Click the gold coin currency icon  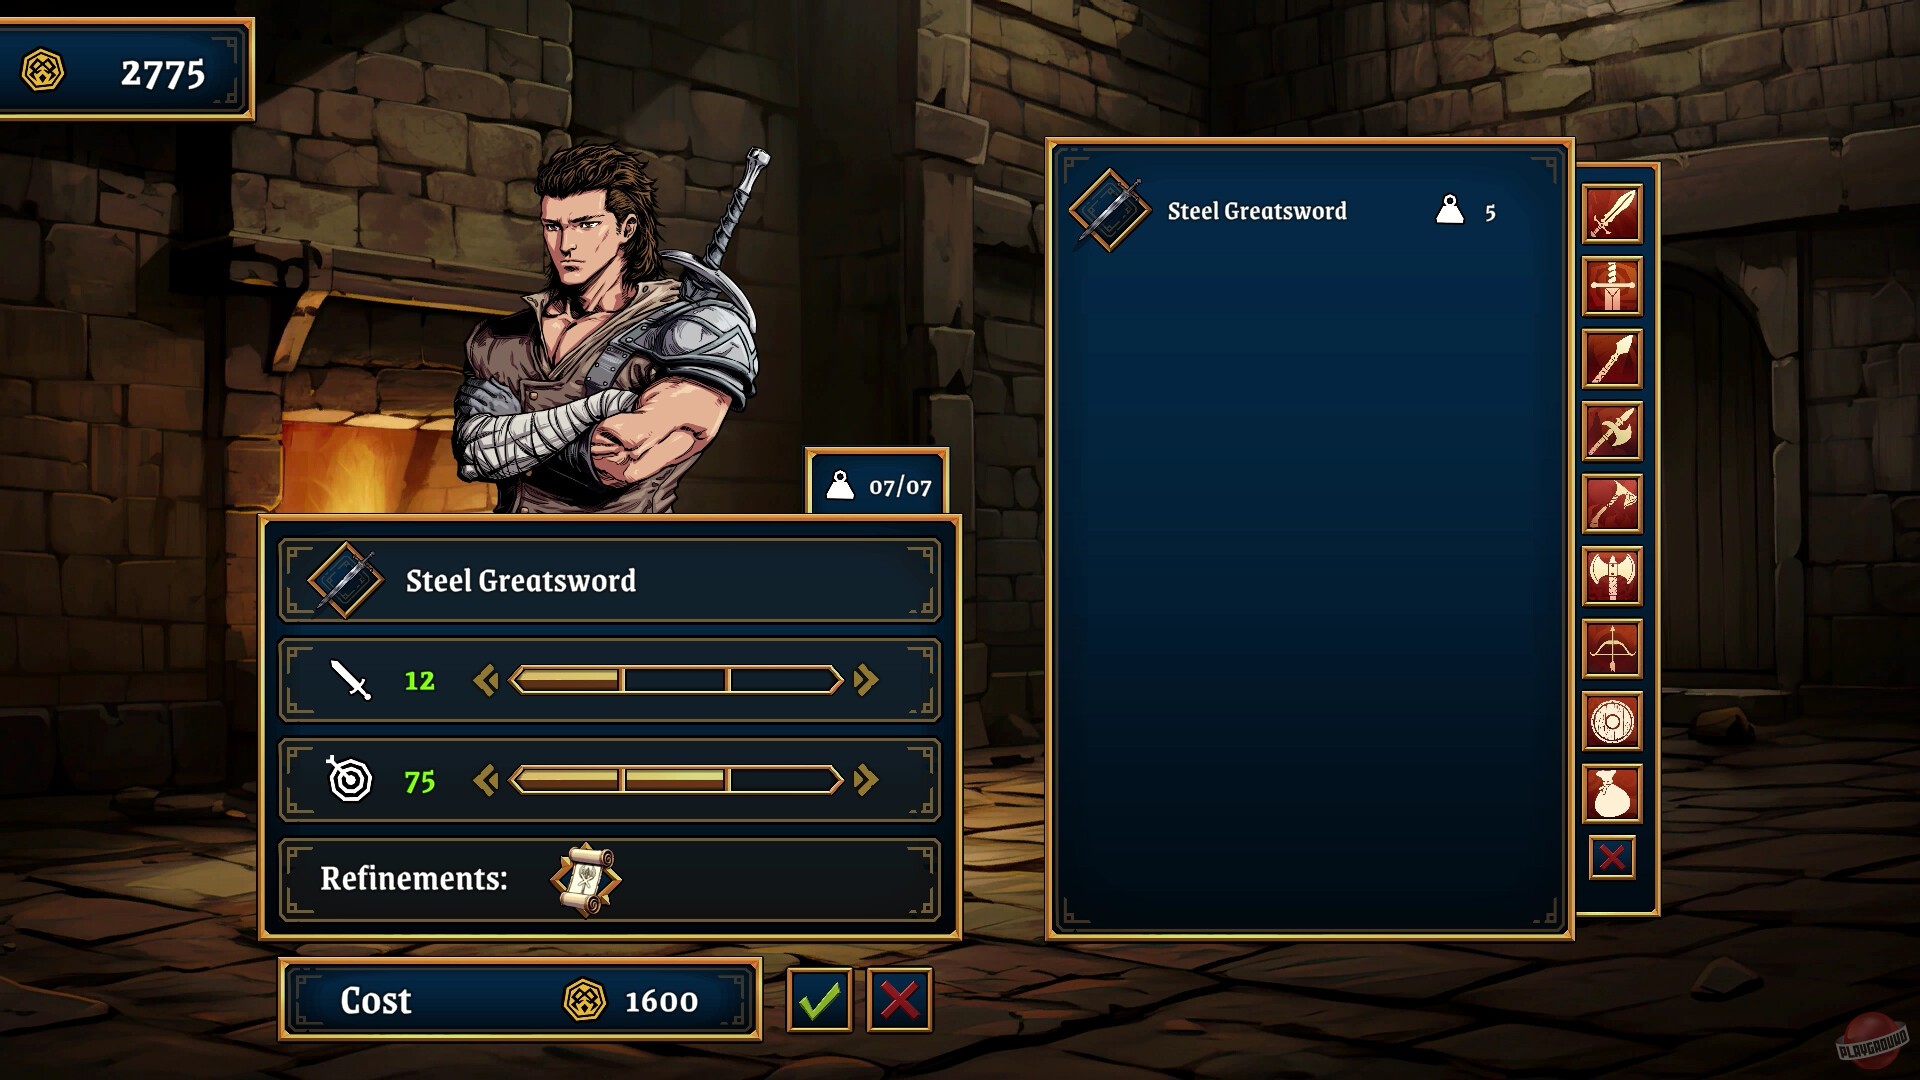pyautogui.click(x=42, y=72)
